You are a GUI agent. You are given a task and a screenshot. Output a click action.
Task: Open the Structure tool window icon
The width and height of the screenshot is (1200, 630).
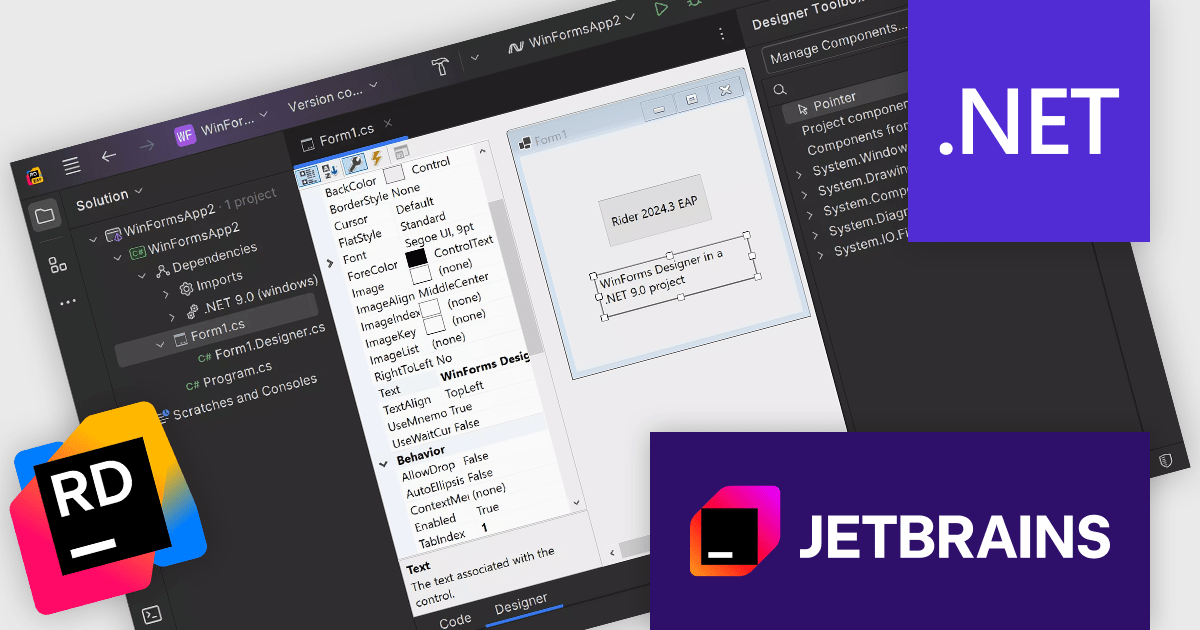[57, 265]
